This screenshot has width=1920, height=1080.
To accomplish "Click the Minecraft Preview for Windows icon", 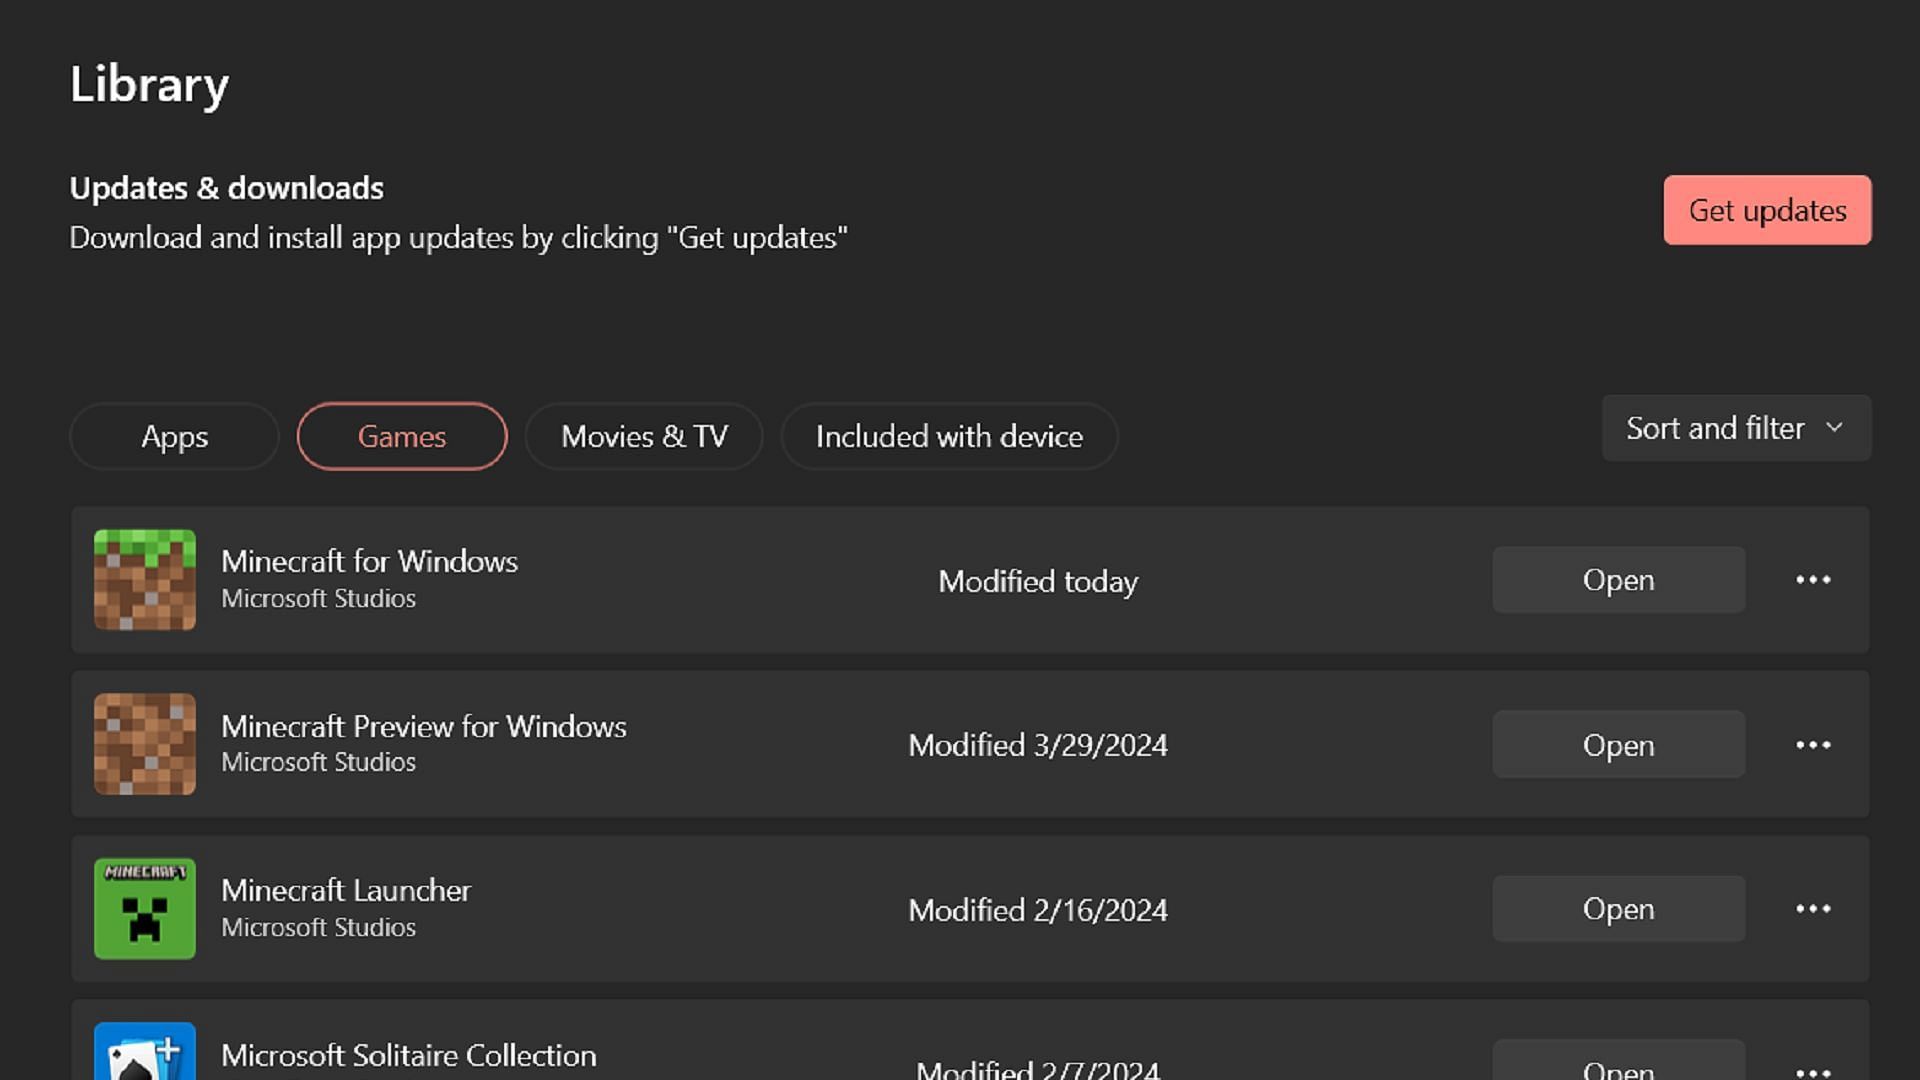I will tap(144, 745).
